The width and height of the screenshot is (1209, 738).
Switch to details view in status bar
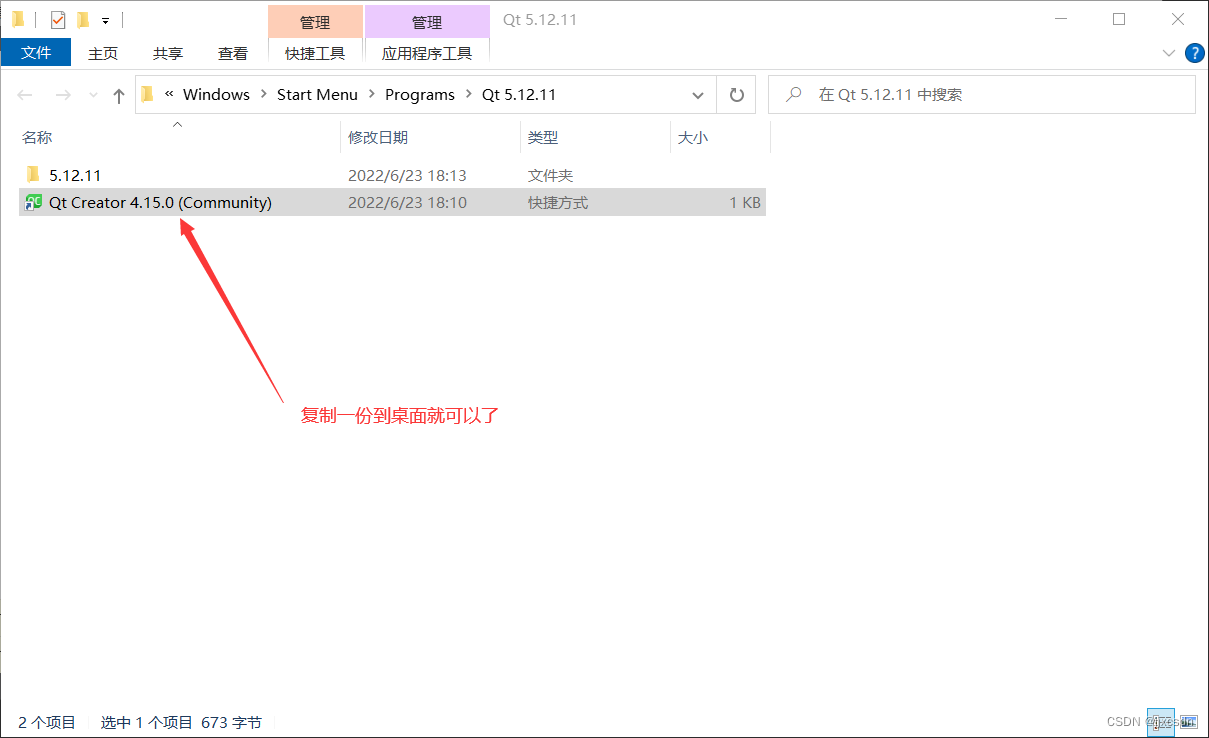pos(1160,721)
